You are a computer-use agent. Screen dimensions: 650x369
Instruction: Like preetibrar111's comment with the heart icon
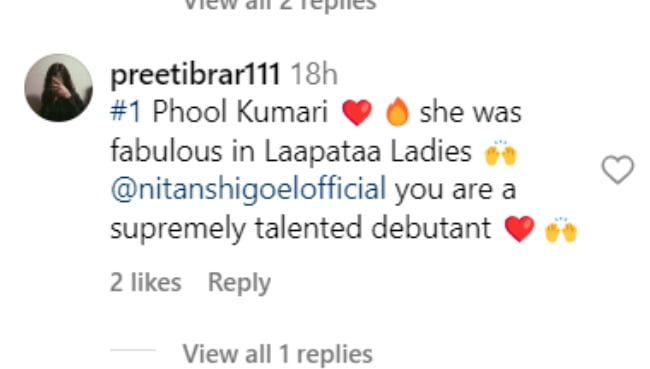(x=618, y=169)
